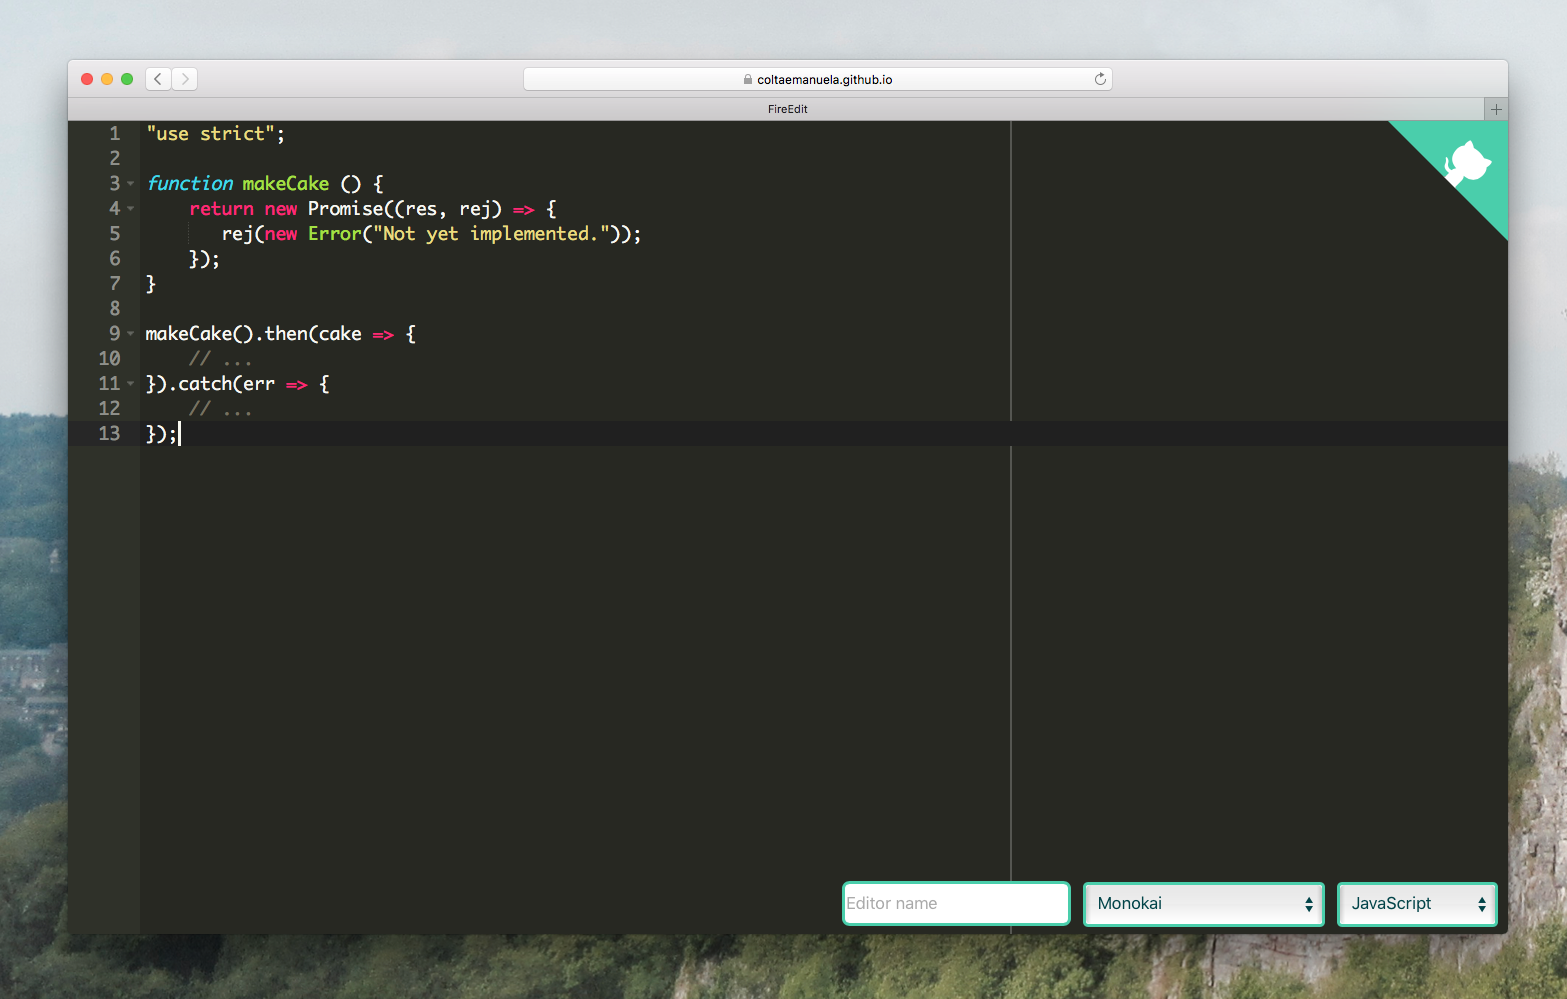
Task: Collapse the fold arrow on line 9
Action: click(x=130, y=334)
